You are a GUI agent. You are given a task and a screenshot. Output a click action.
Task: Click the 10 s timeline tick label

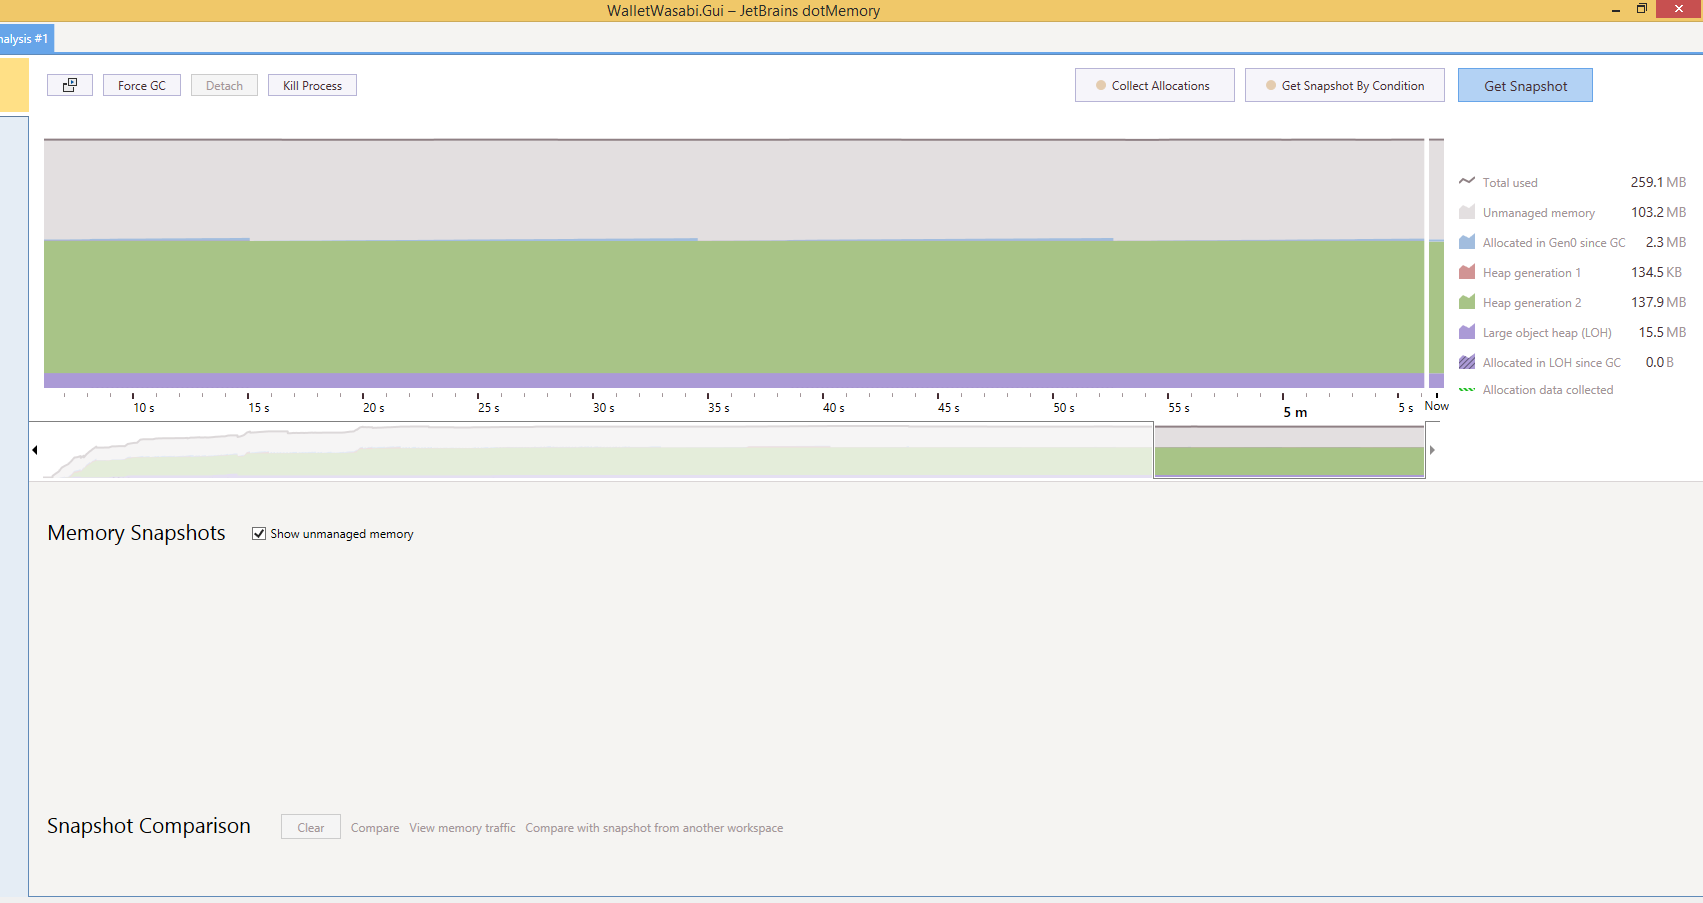[x=144, y=408]
